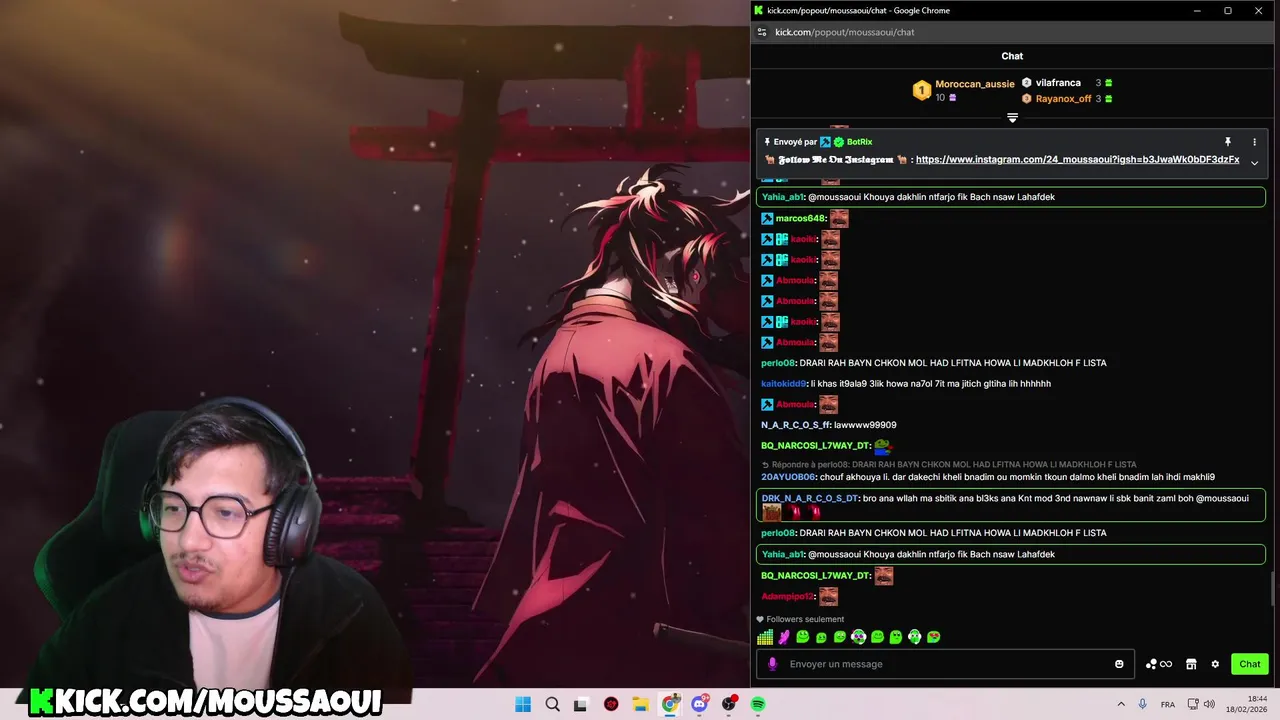Open the network status icon in system tray
Viewport: 1280px width, 720px height.
pos(1193,704)
